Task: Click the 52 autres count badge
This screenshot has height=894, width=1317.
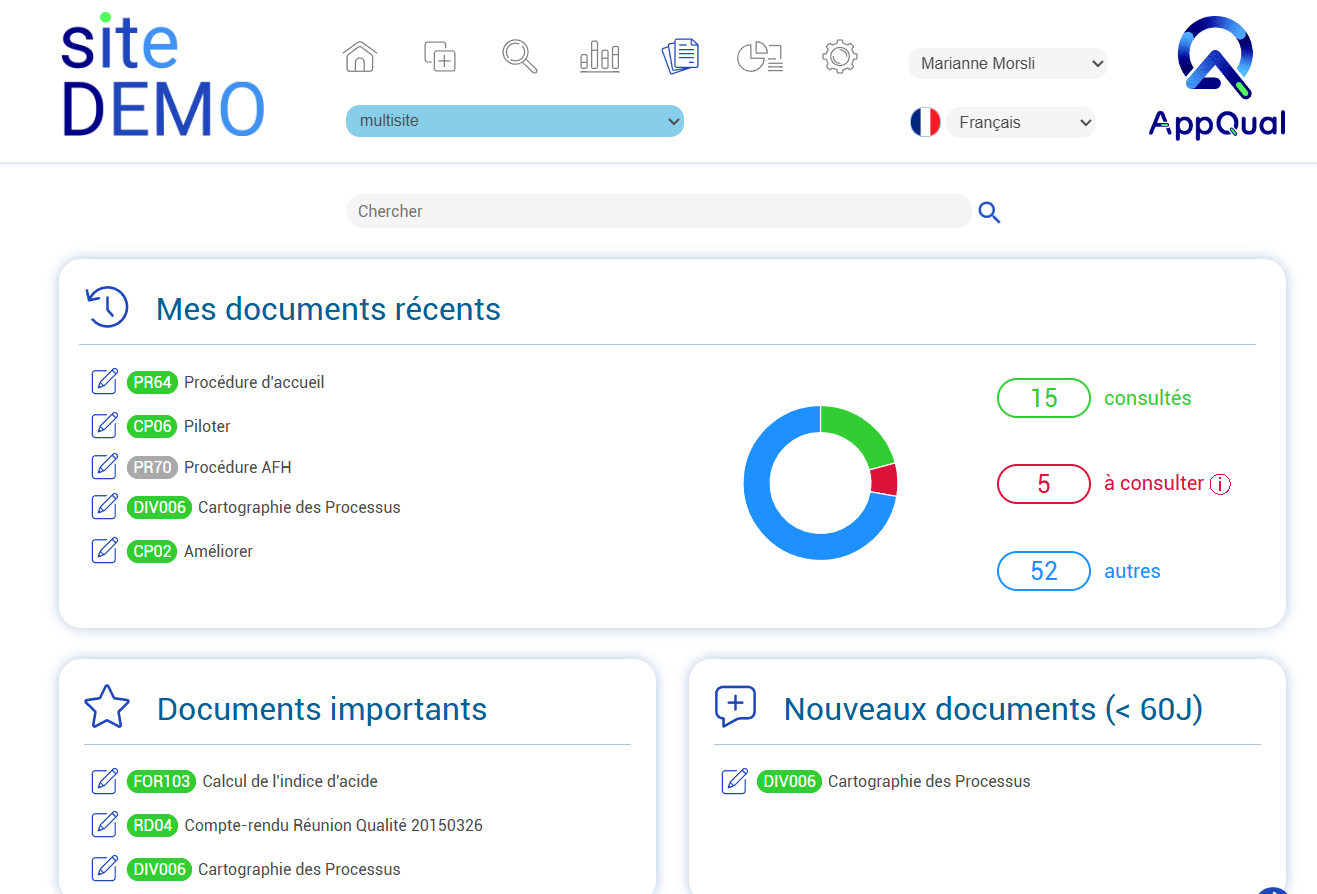Action: pos(1044,571)
